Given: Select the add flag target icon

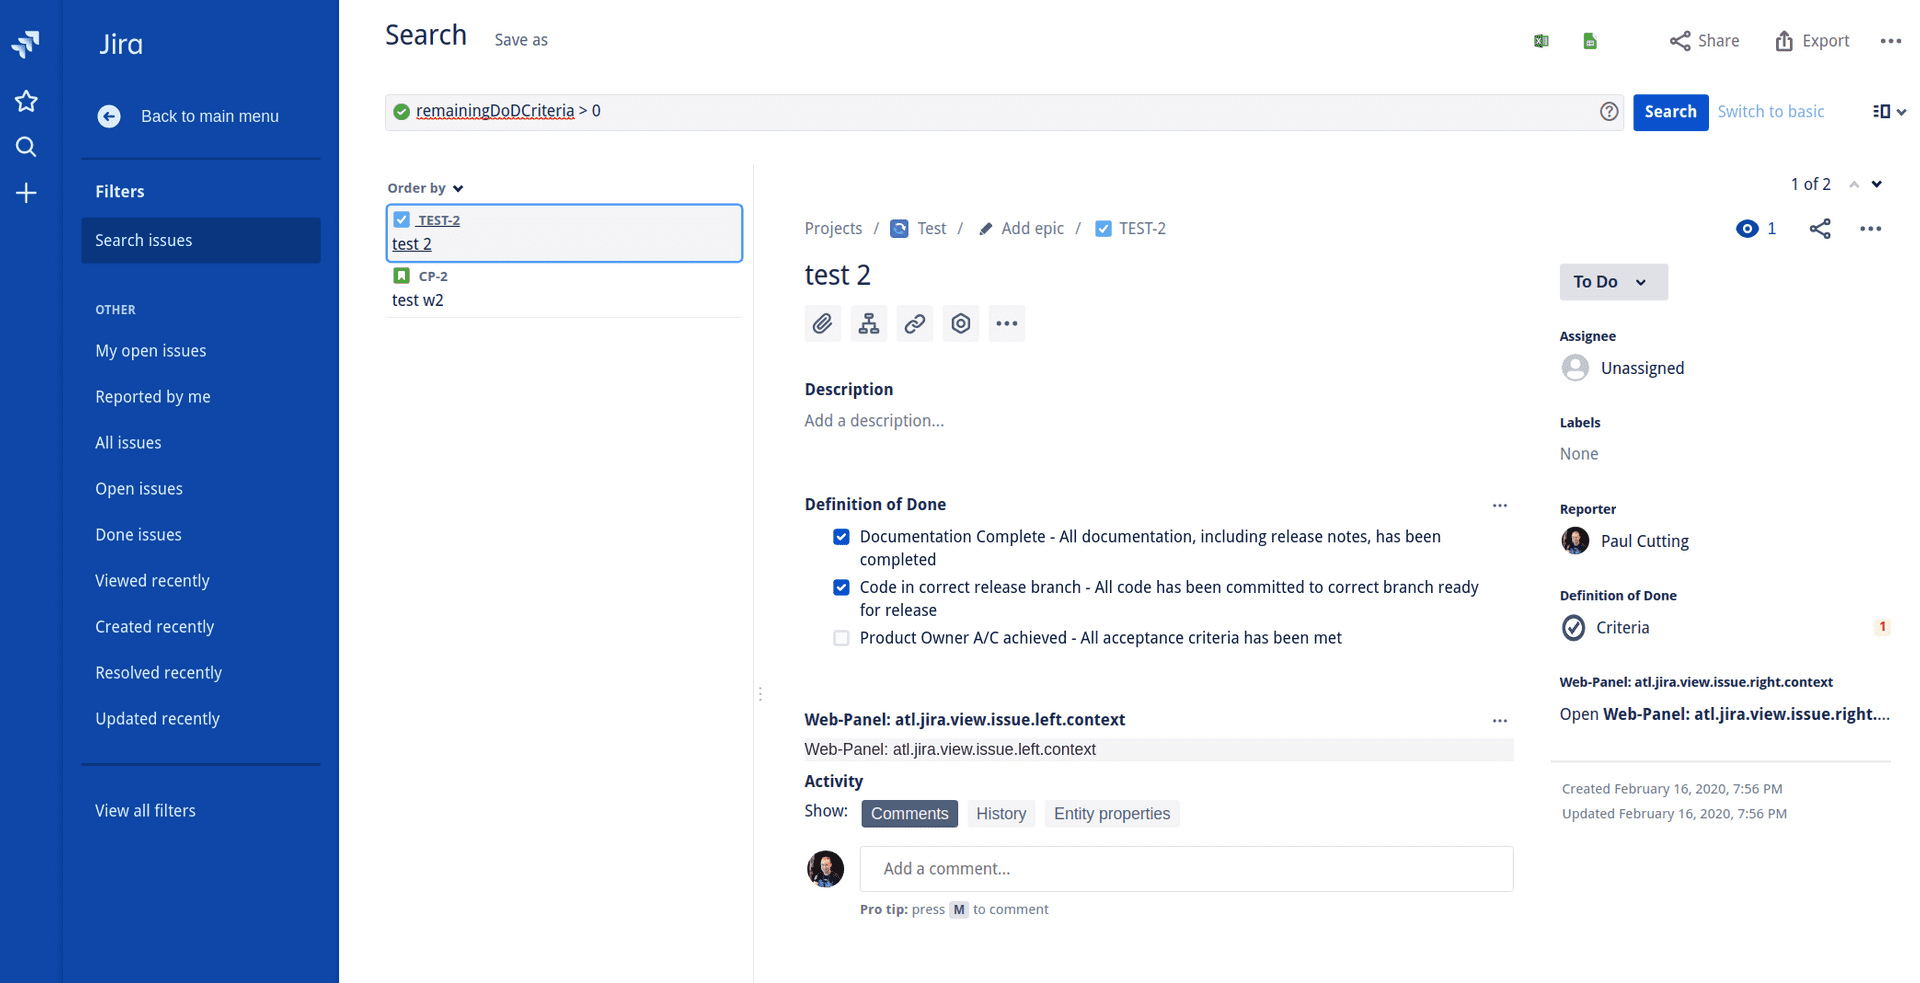Looking at the screenshot, I should tap(960, 323).
